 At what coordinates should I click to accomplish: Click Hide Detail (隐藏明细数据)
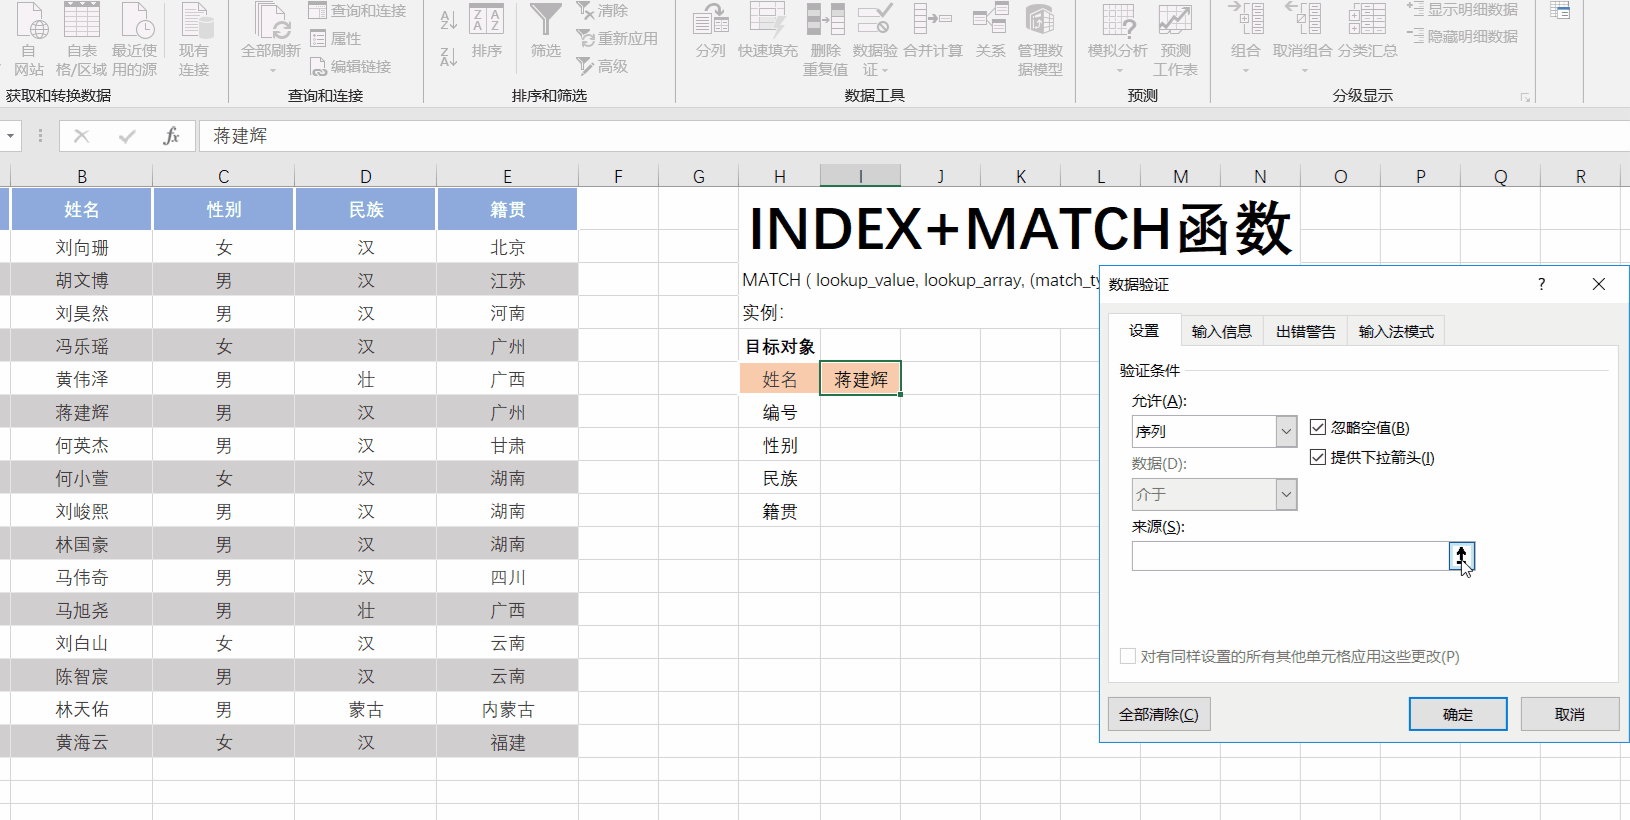tap(1463, 37)
